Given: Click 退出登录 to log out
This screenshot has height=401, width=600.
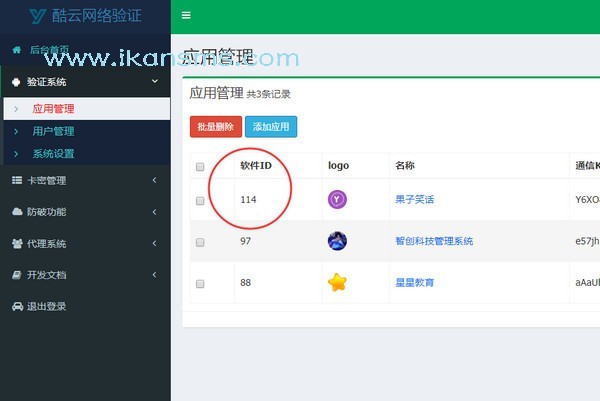Looking at the screenshot, I should click(85, 306).
